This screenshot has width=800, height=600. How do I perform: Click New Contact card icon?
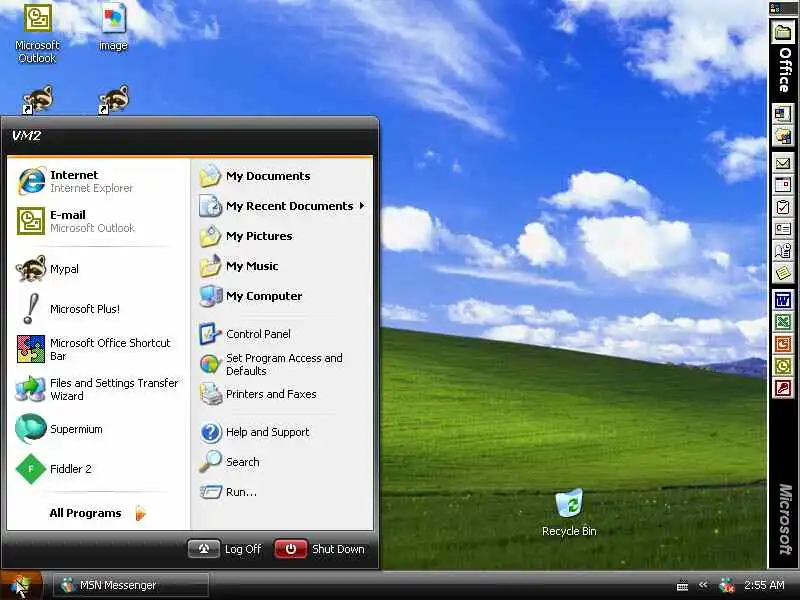(x=783, y=229)
